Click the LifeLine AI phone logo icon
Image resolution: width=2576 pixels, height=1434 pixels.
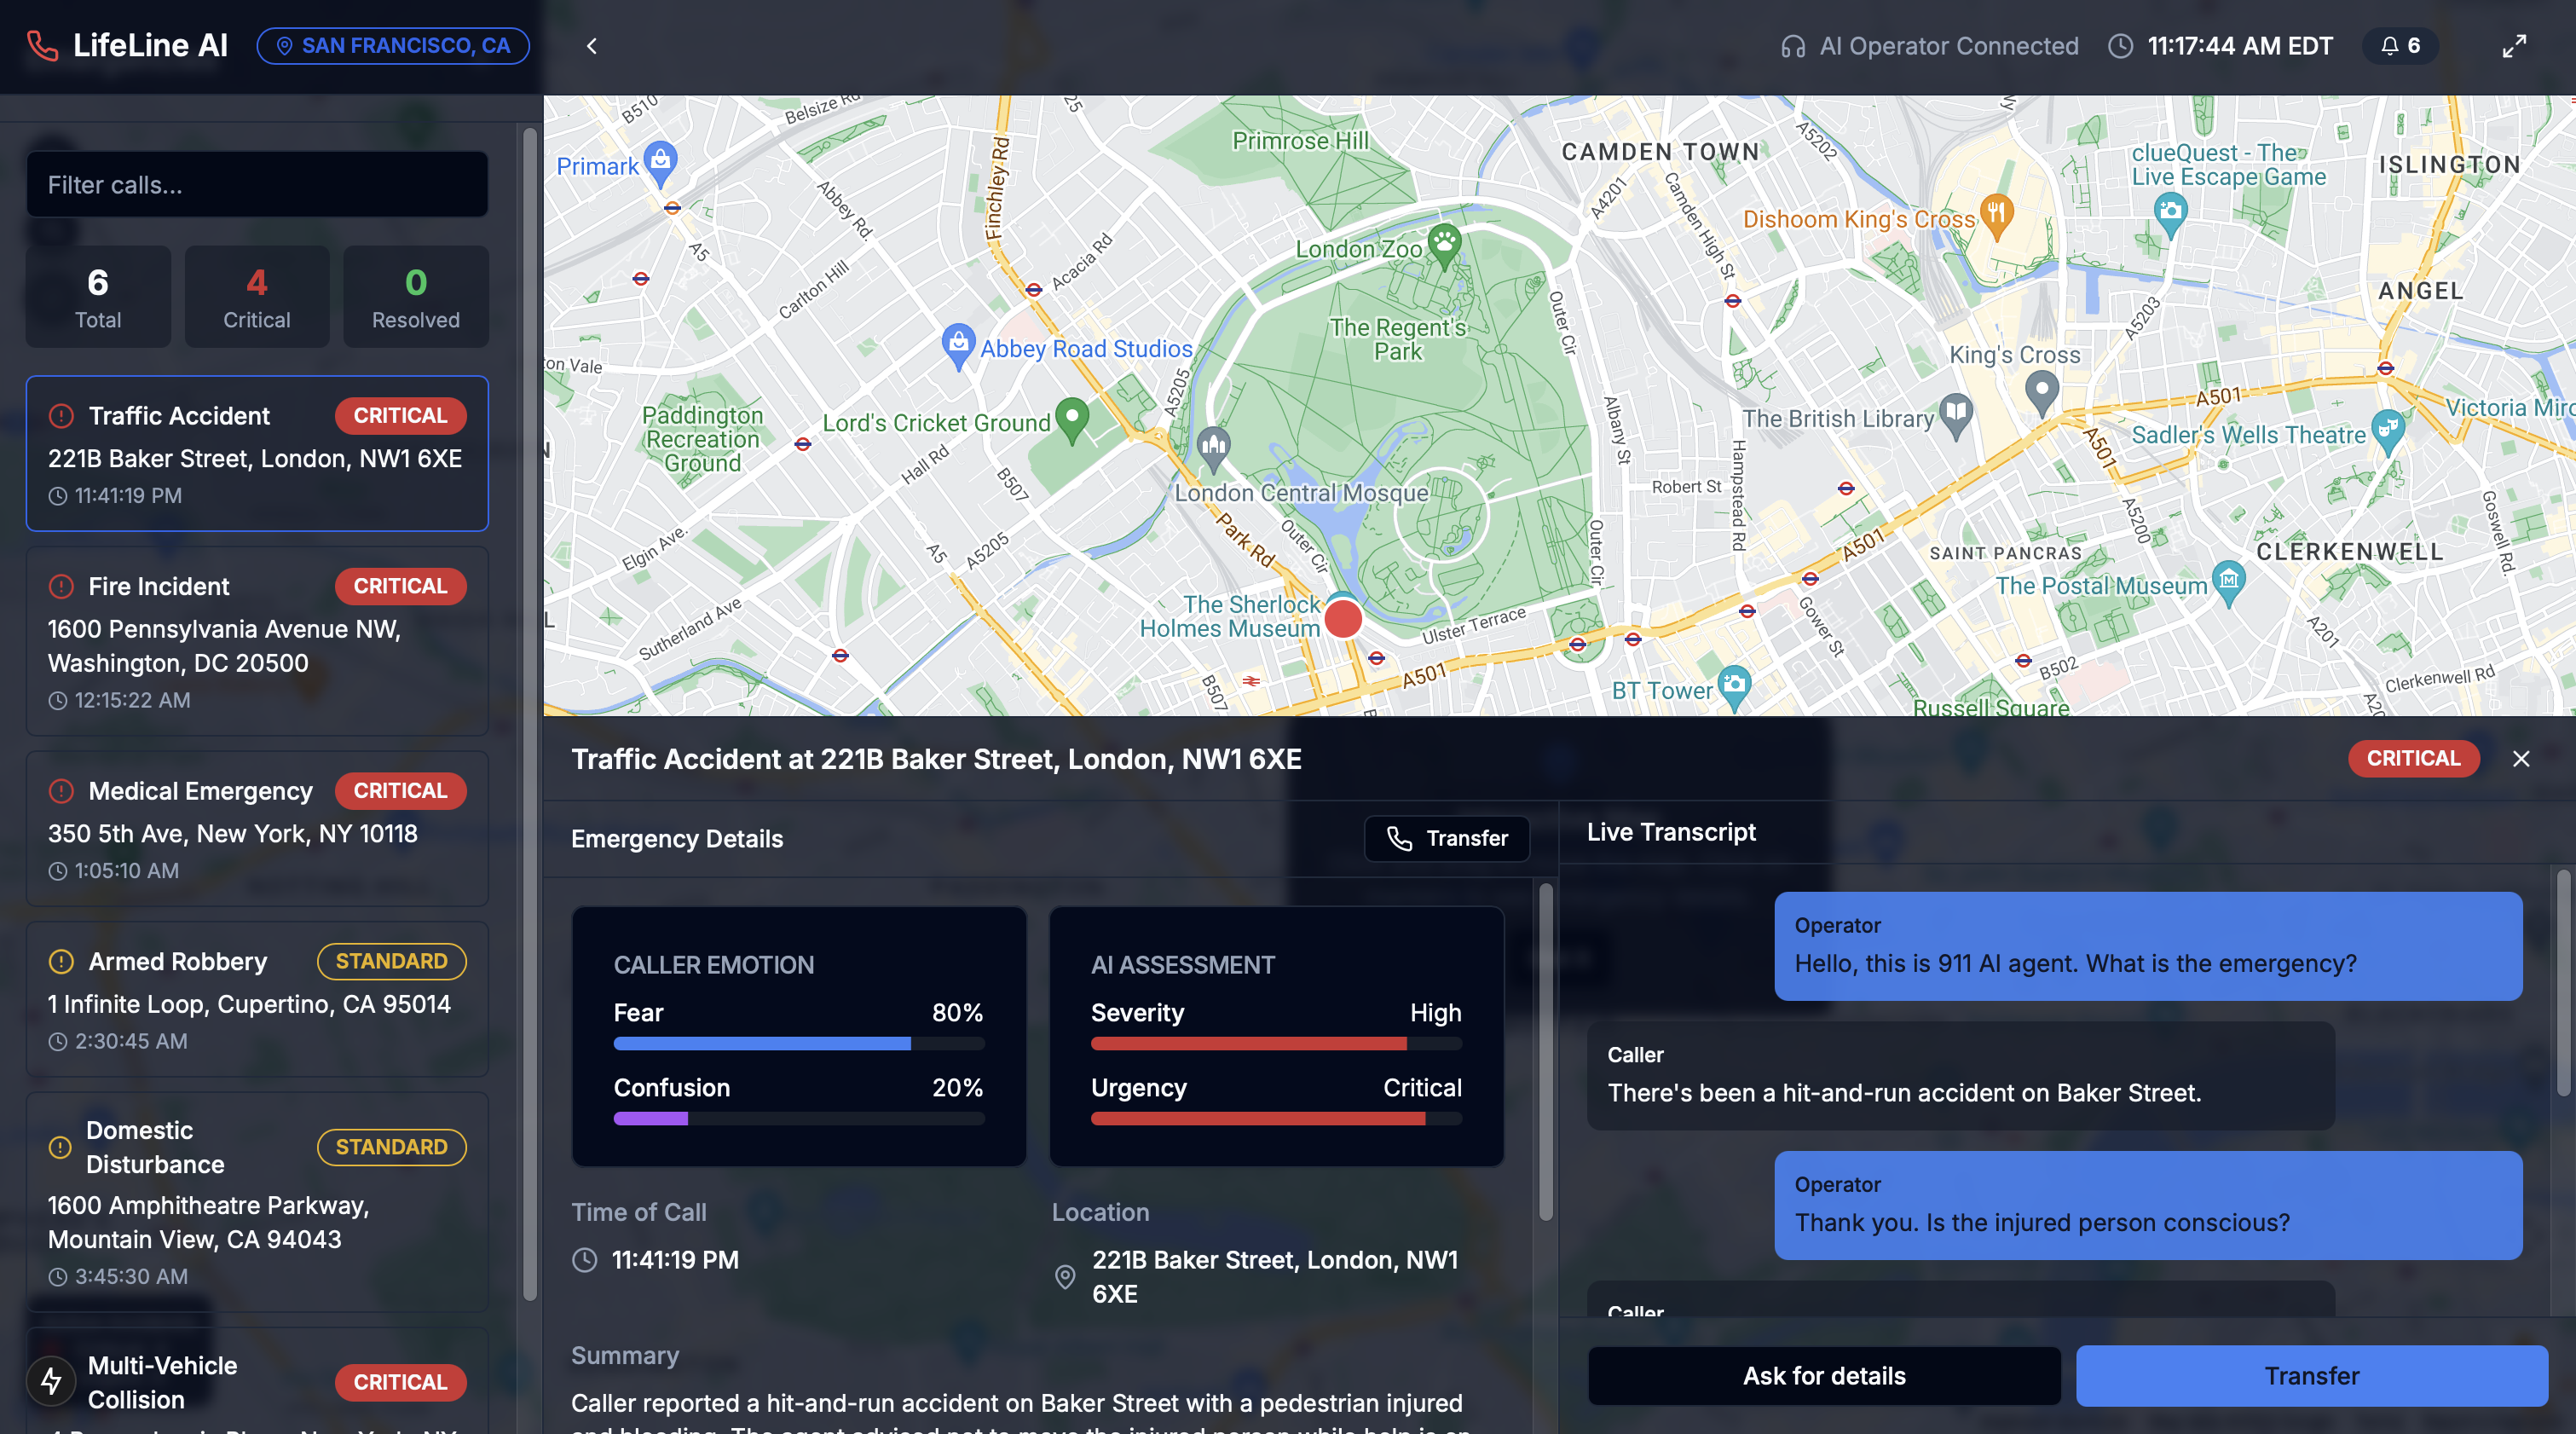coord(42,45)
